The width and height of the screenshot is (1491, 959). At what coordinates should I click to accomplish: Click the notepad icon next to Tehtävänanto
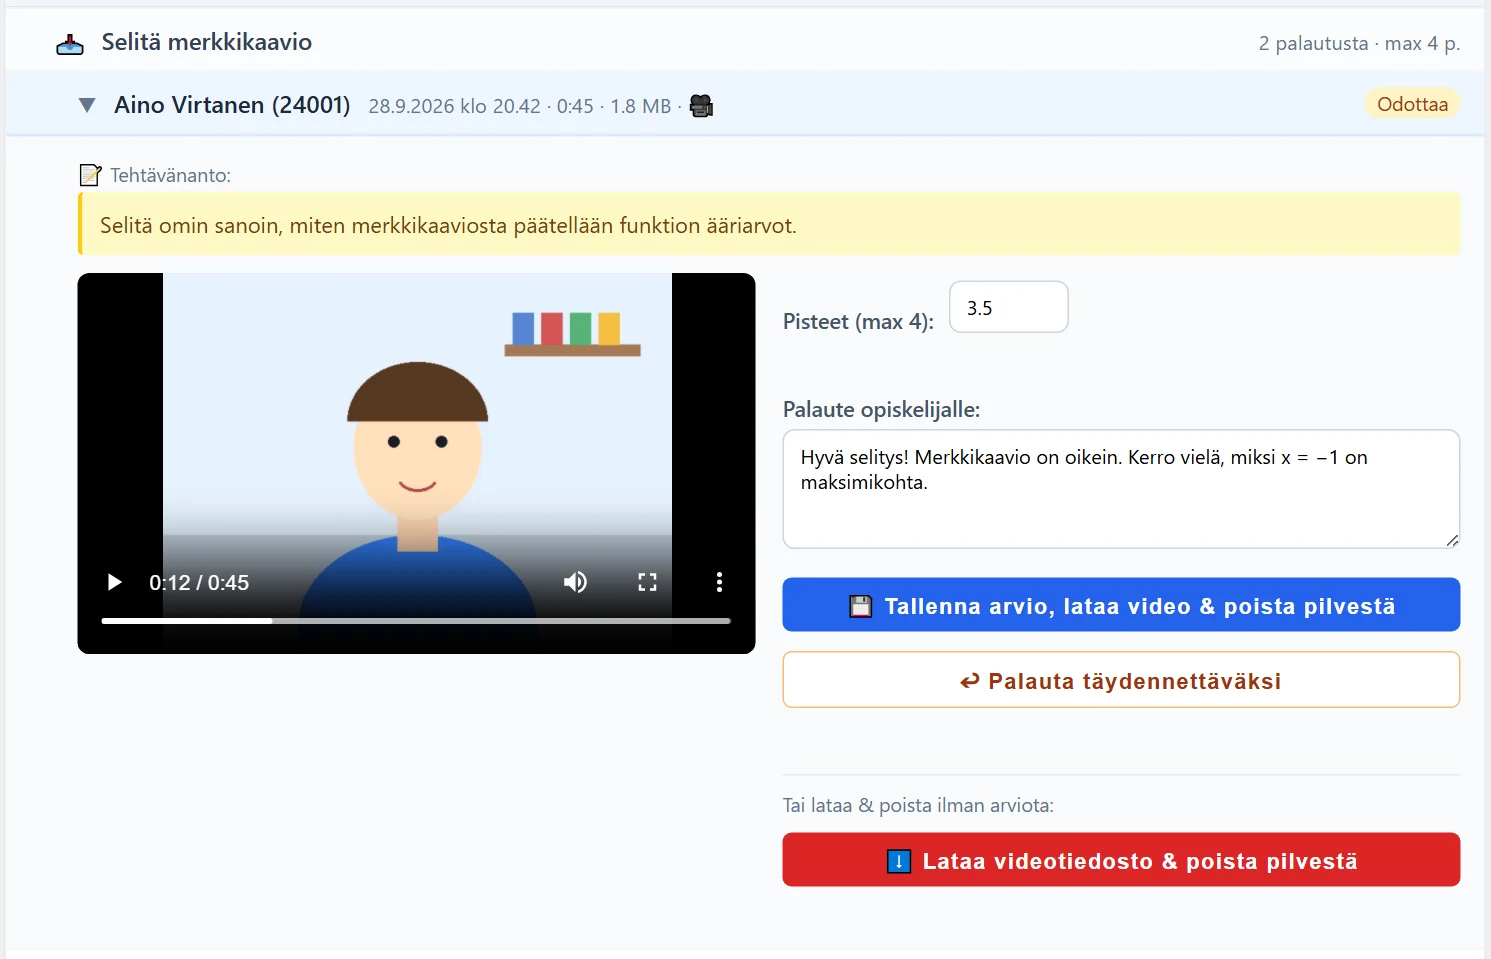pos(90,175)
